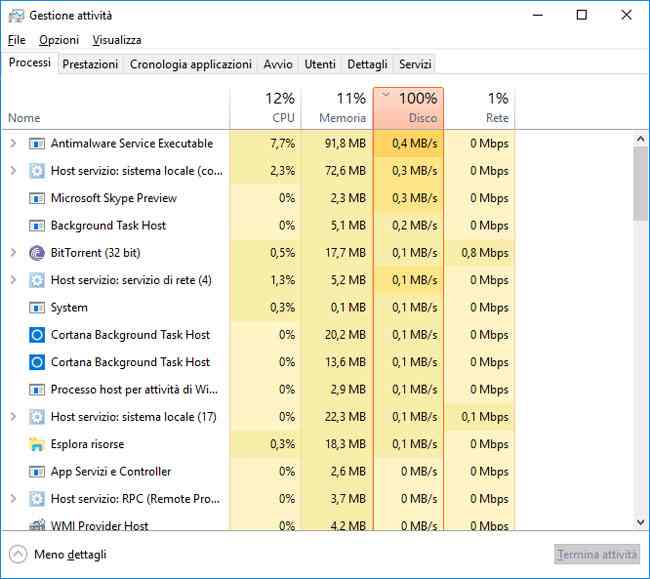Click the App Servizi e Controller icon

[36, 472]
